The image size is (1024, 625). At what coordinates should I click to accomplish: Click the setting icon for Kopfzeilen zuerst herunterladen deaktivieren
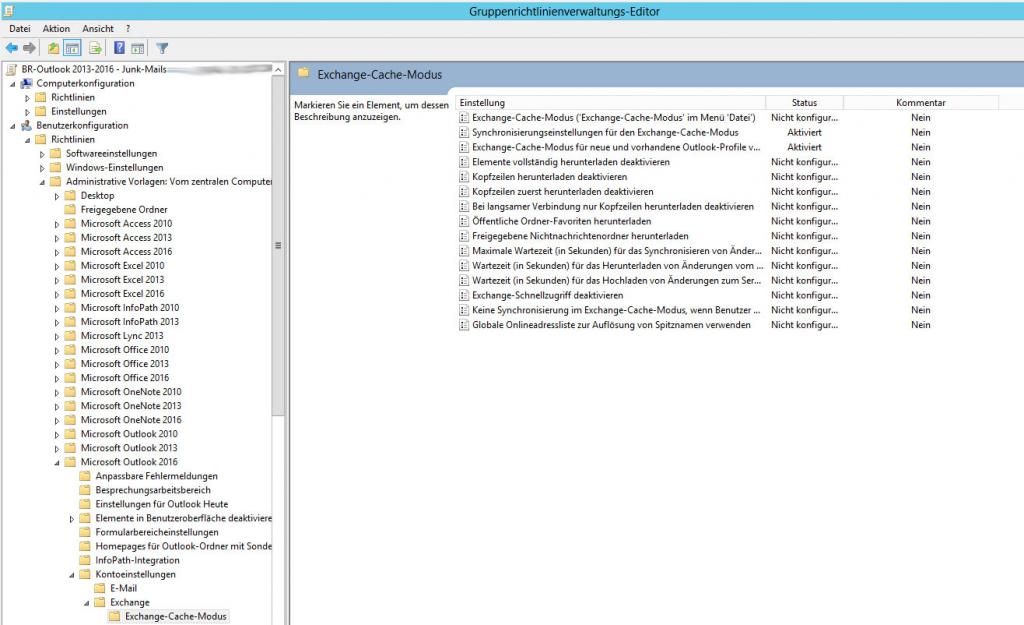click(464, 192)
